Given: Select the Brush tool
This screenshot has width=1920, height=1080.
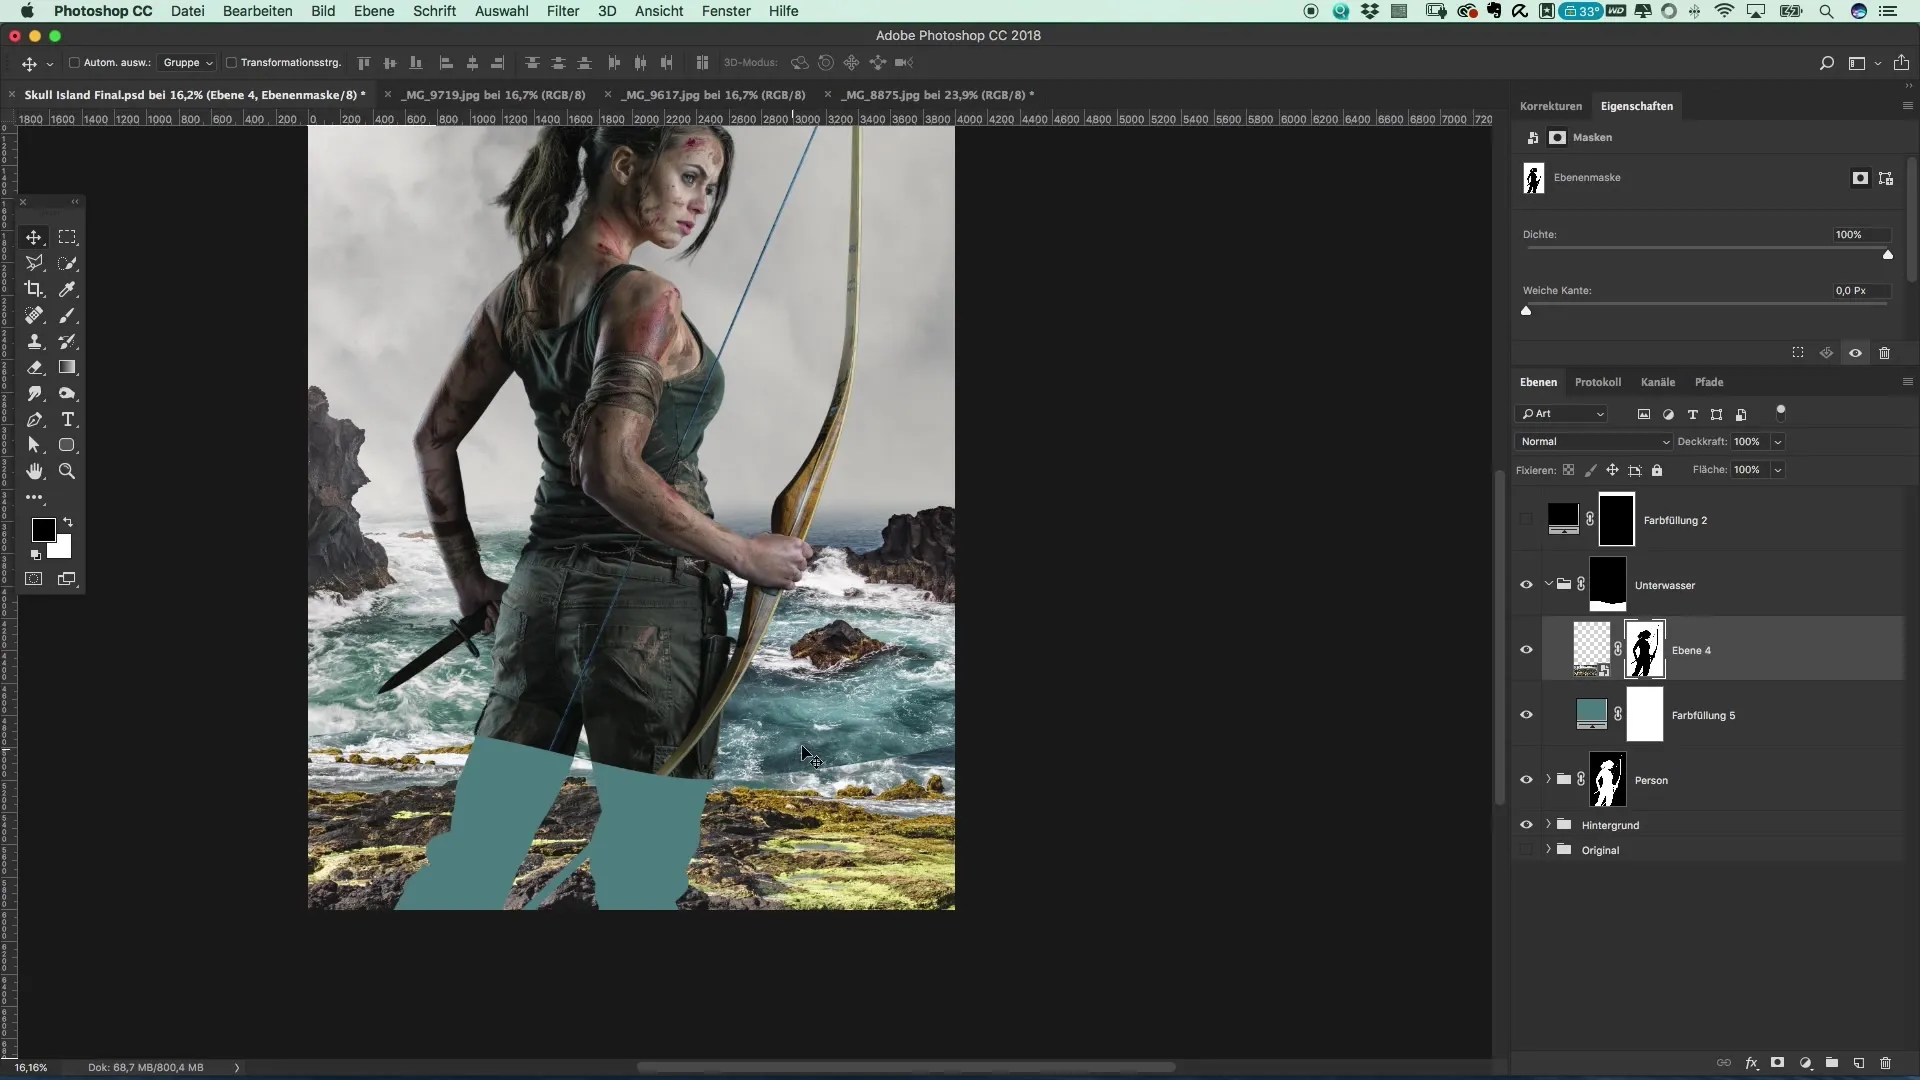Looking at the screenshot, I should tap(67, 315).
